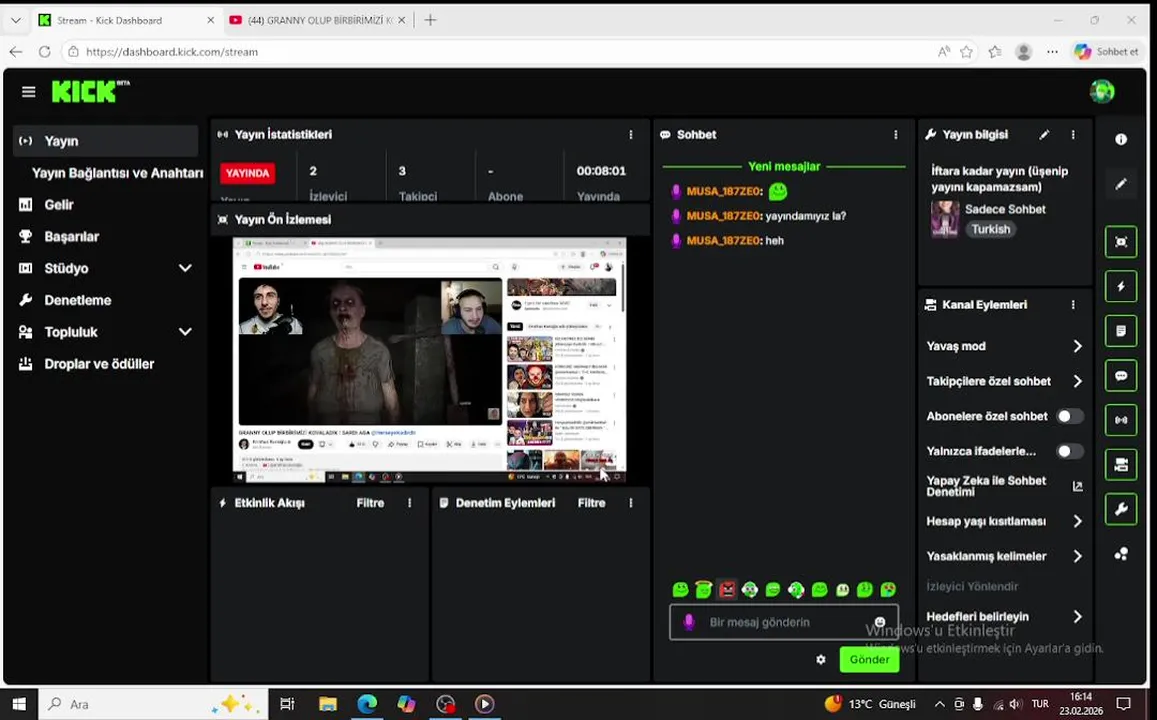Click the stream preview video thumbnail
This screenshot has width=1157, height=720.
click(x=429, y=360)
